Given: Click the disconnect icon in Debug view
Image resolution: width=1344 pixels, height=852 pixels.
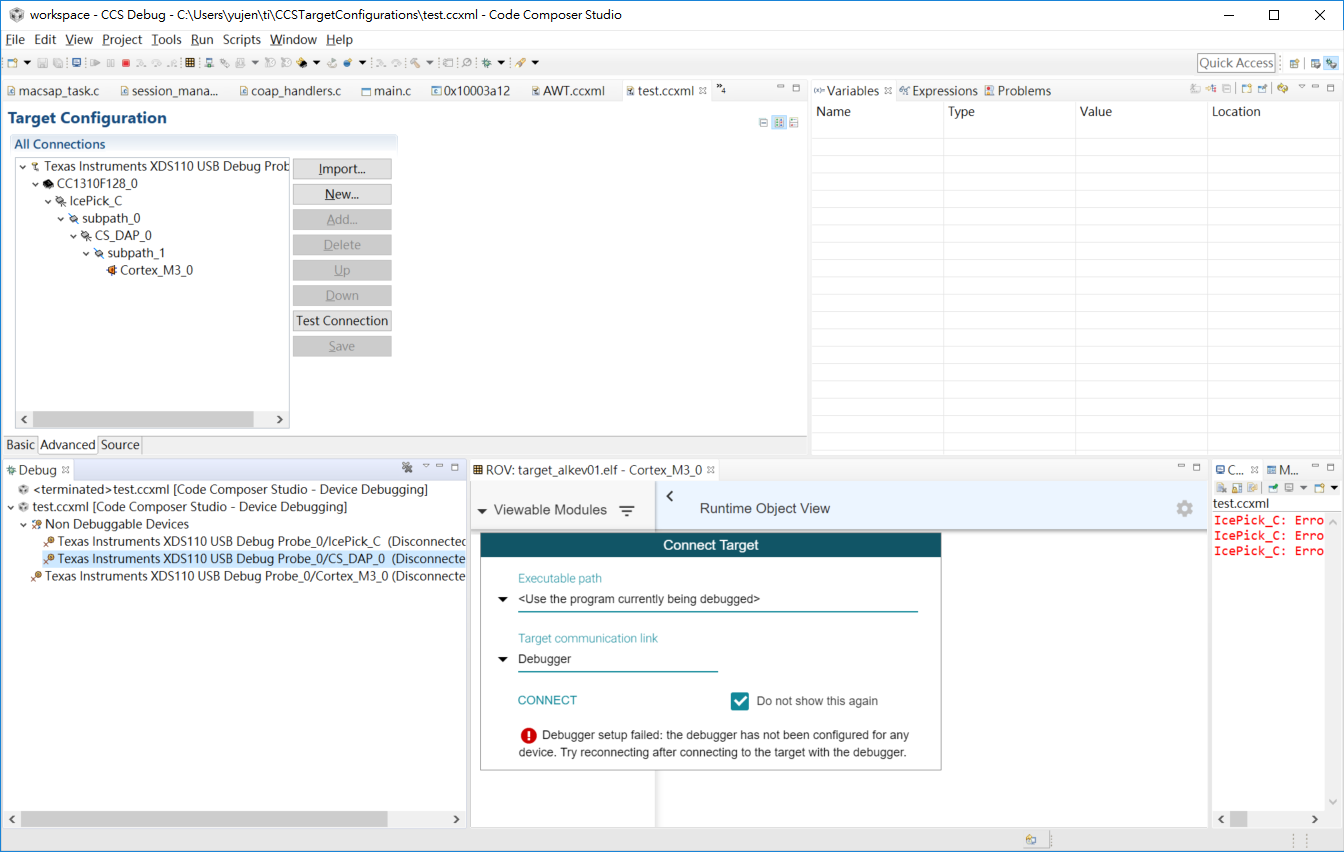Looking at the screenshot, I should (x=407, y=467).
